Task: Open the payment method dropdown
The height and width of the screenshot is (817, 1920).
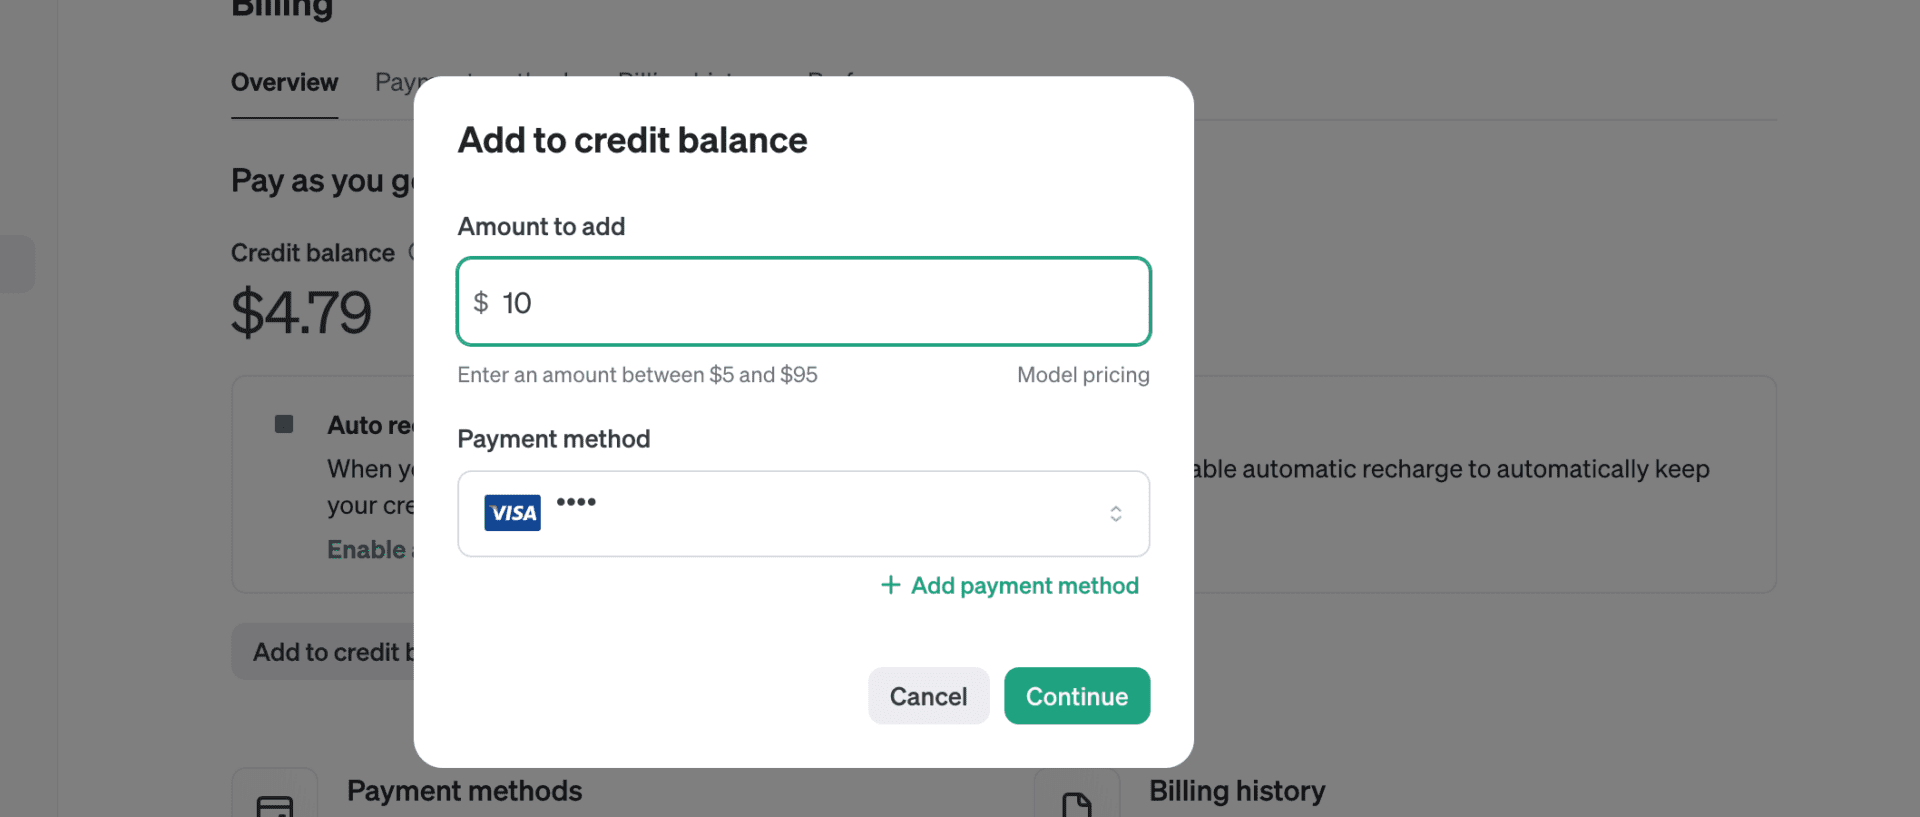Action: point(803,514)
